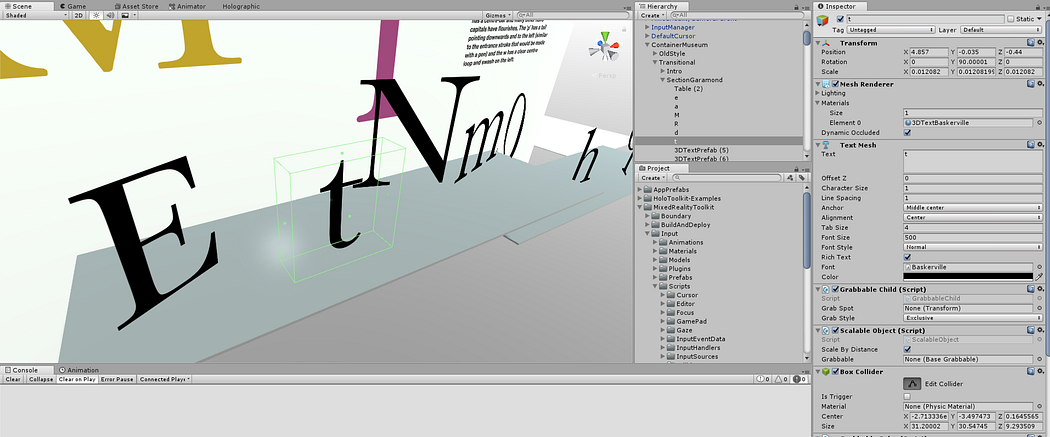Open Mesh Renderer help book icon
Image resolution: width=1050 pixels, height=437 pixels.
pos(1031,84)
